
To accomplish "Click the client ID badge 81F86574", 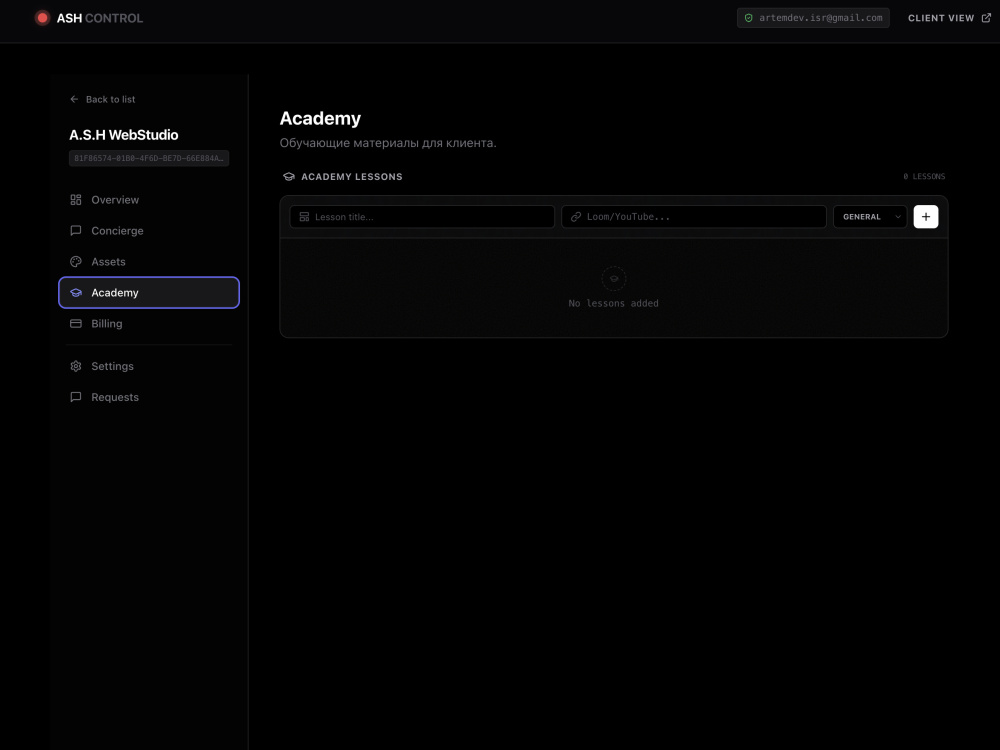I will [149, 158].
